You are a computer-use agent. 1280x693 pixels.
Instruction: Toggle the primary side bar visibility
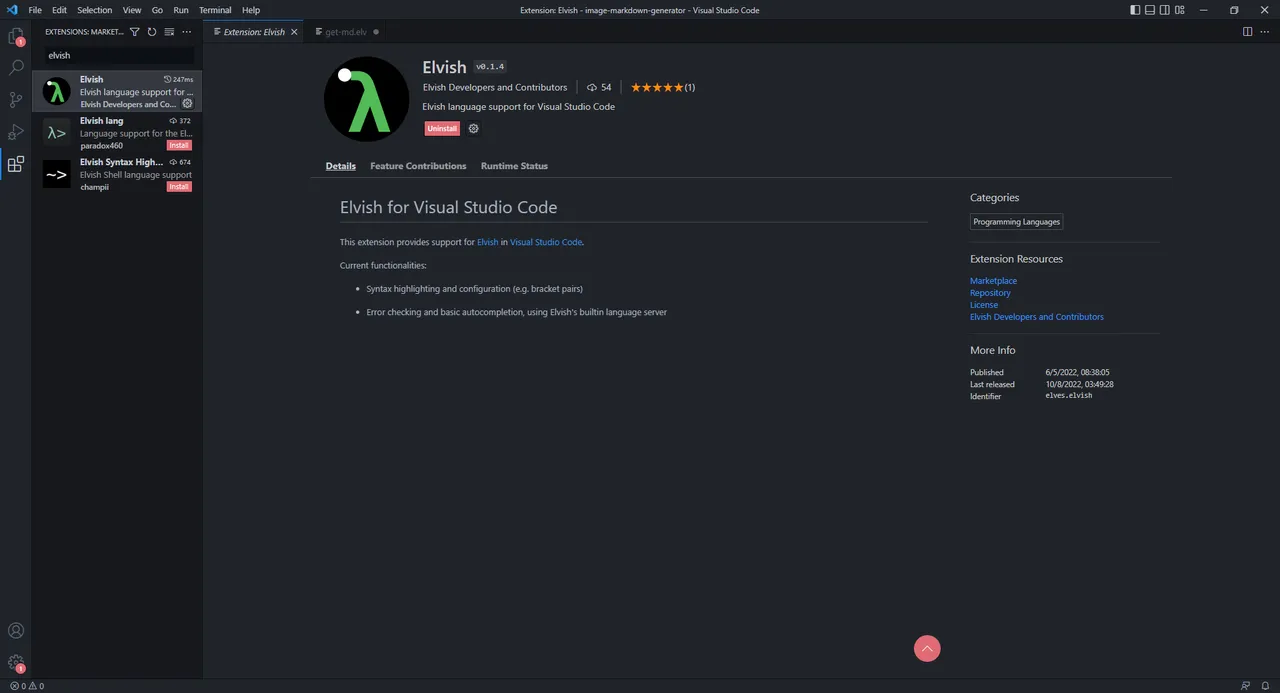point(1135,10)
